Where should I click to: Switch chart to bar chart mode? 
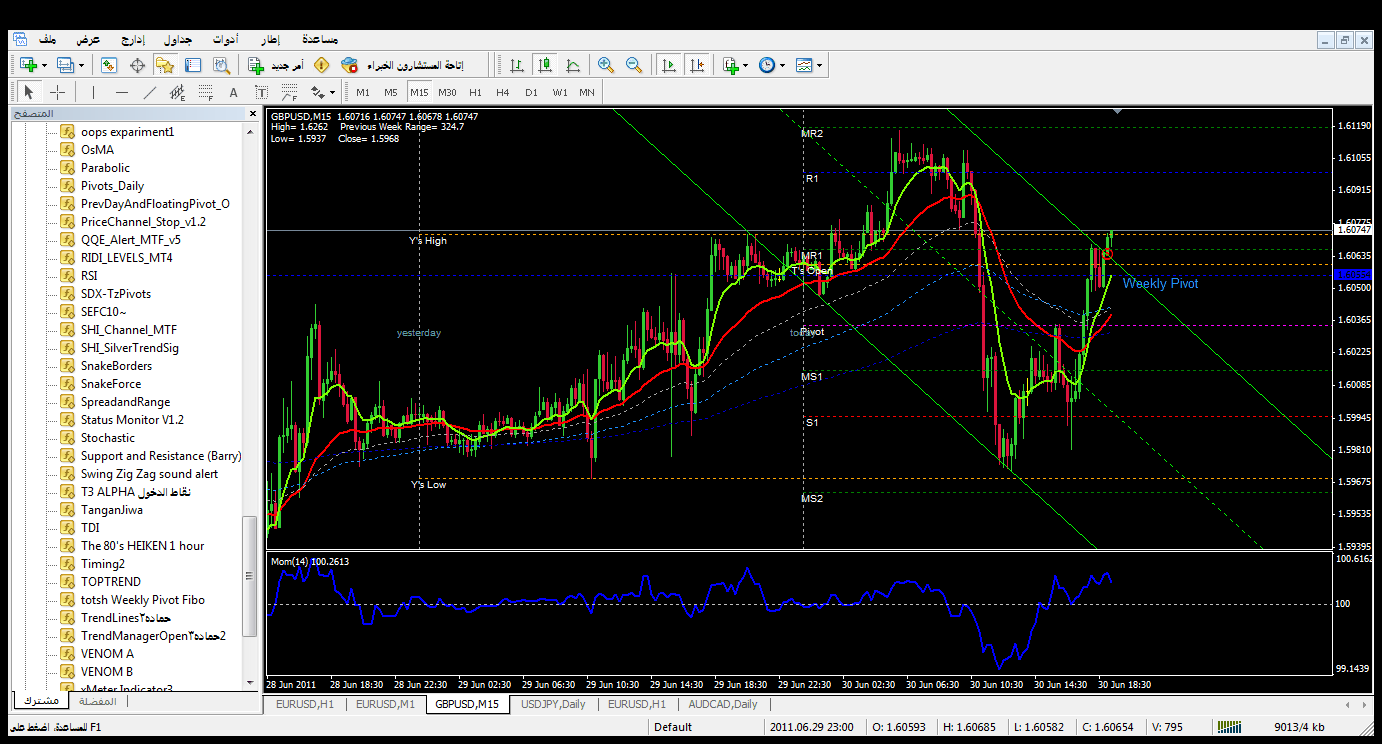[517, 65]
